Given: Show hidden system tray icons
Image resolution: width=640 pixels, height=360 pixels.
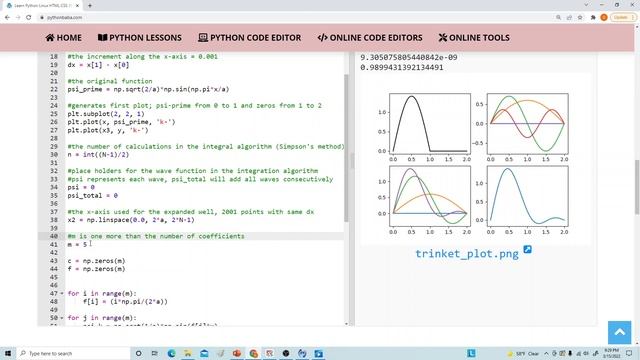Looking at the screenshot, I should point(547,353).
